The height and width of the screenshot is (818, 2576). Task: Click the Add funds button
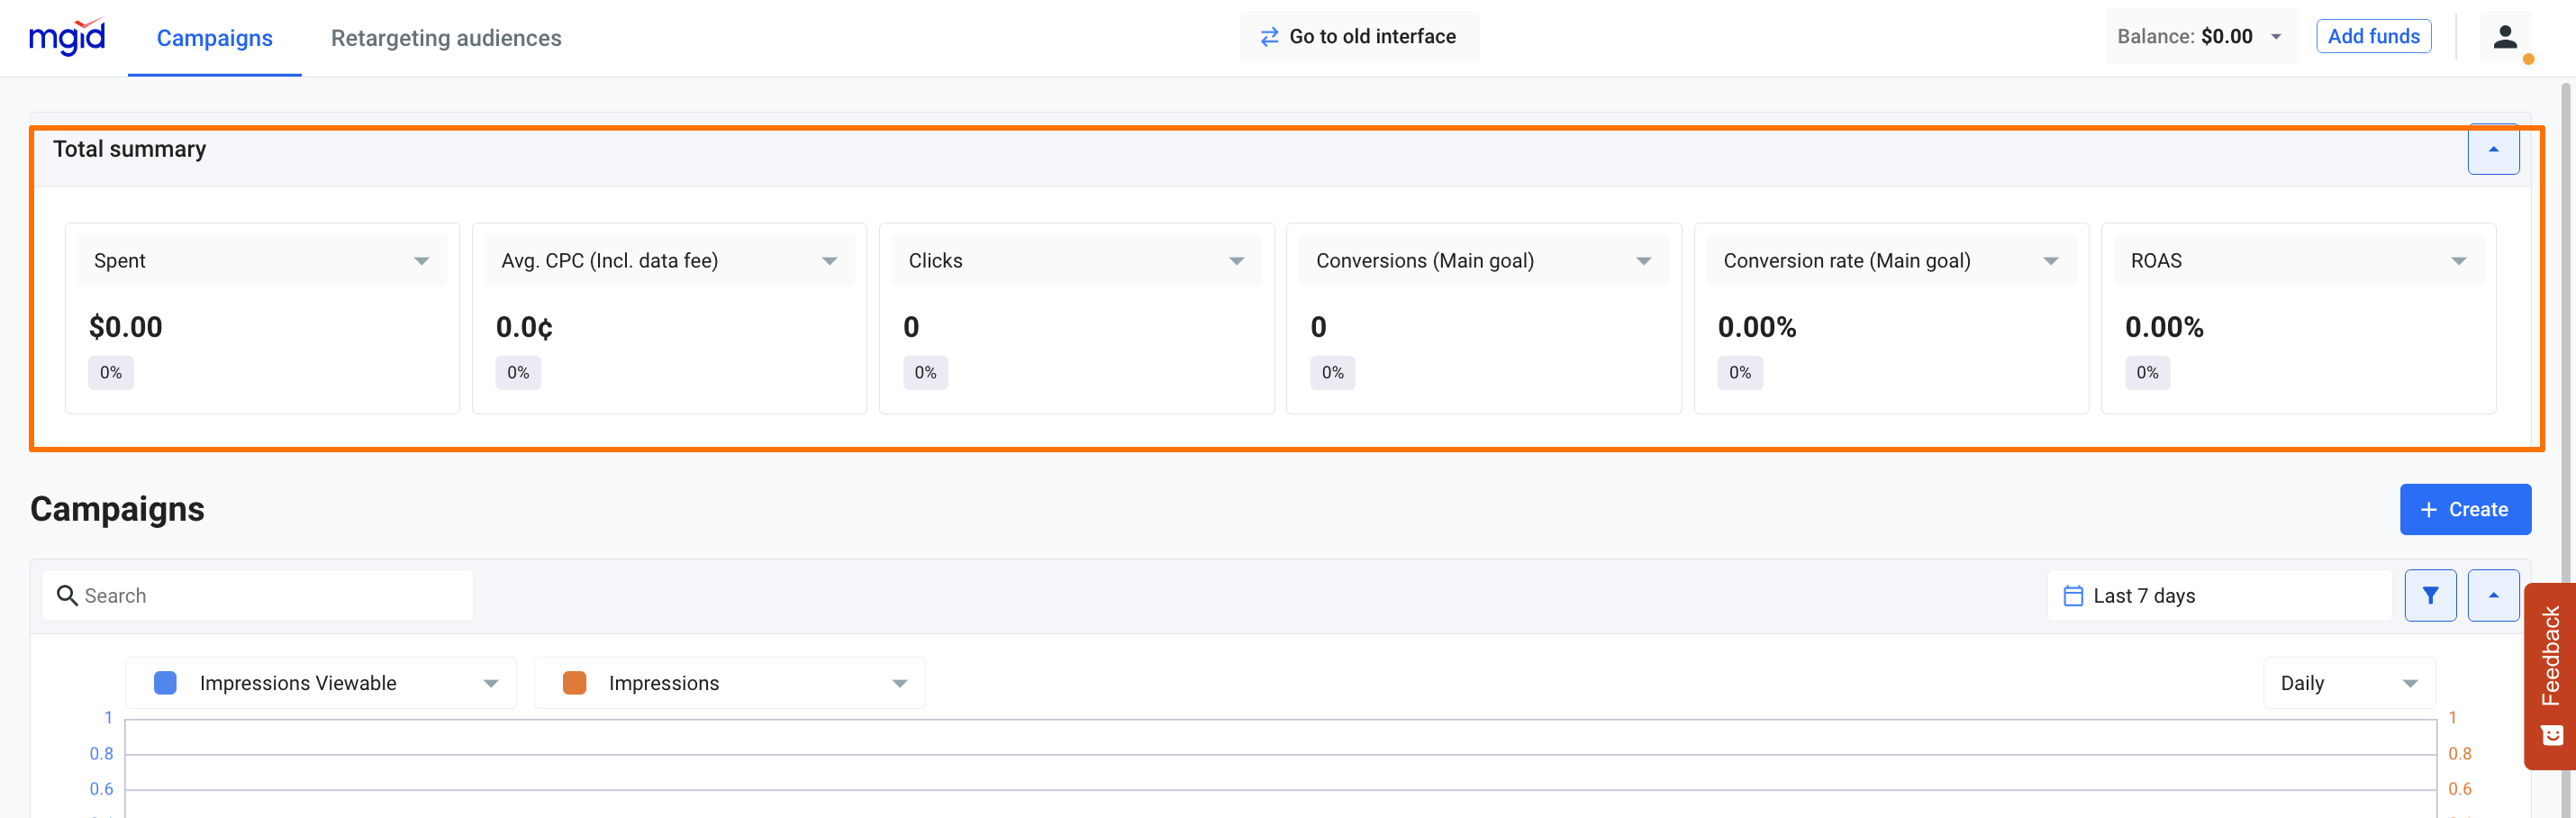[x=2373, y=37]
